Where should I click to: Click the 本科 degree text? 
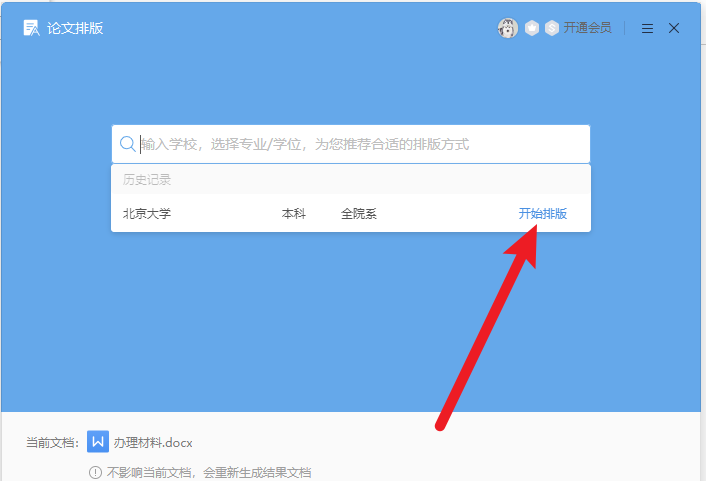coord(294,213)
